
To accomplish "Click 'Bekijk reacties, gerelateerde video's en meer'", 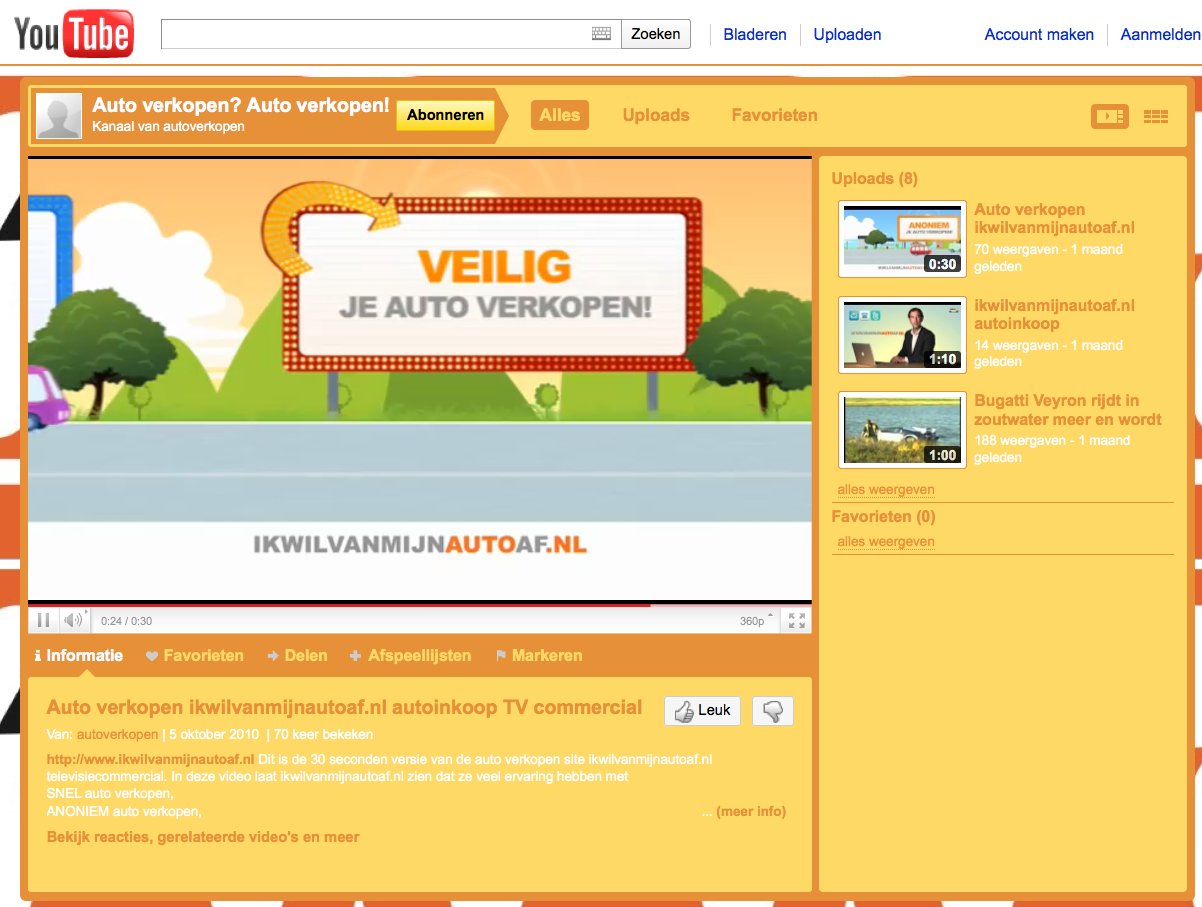I will tap(203, 837).
